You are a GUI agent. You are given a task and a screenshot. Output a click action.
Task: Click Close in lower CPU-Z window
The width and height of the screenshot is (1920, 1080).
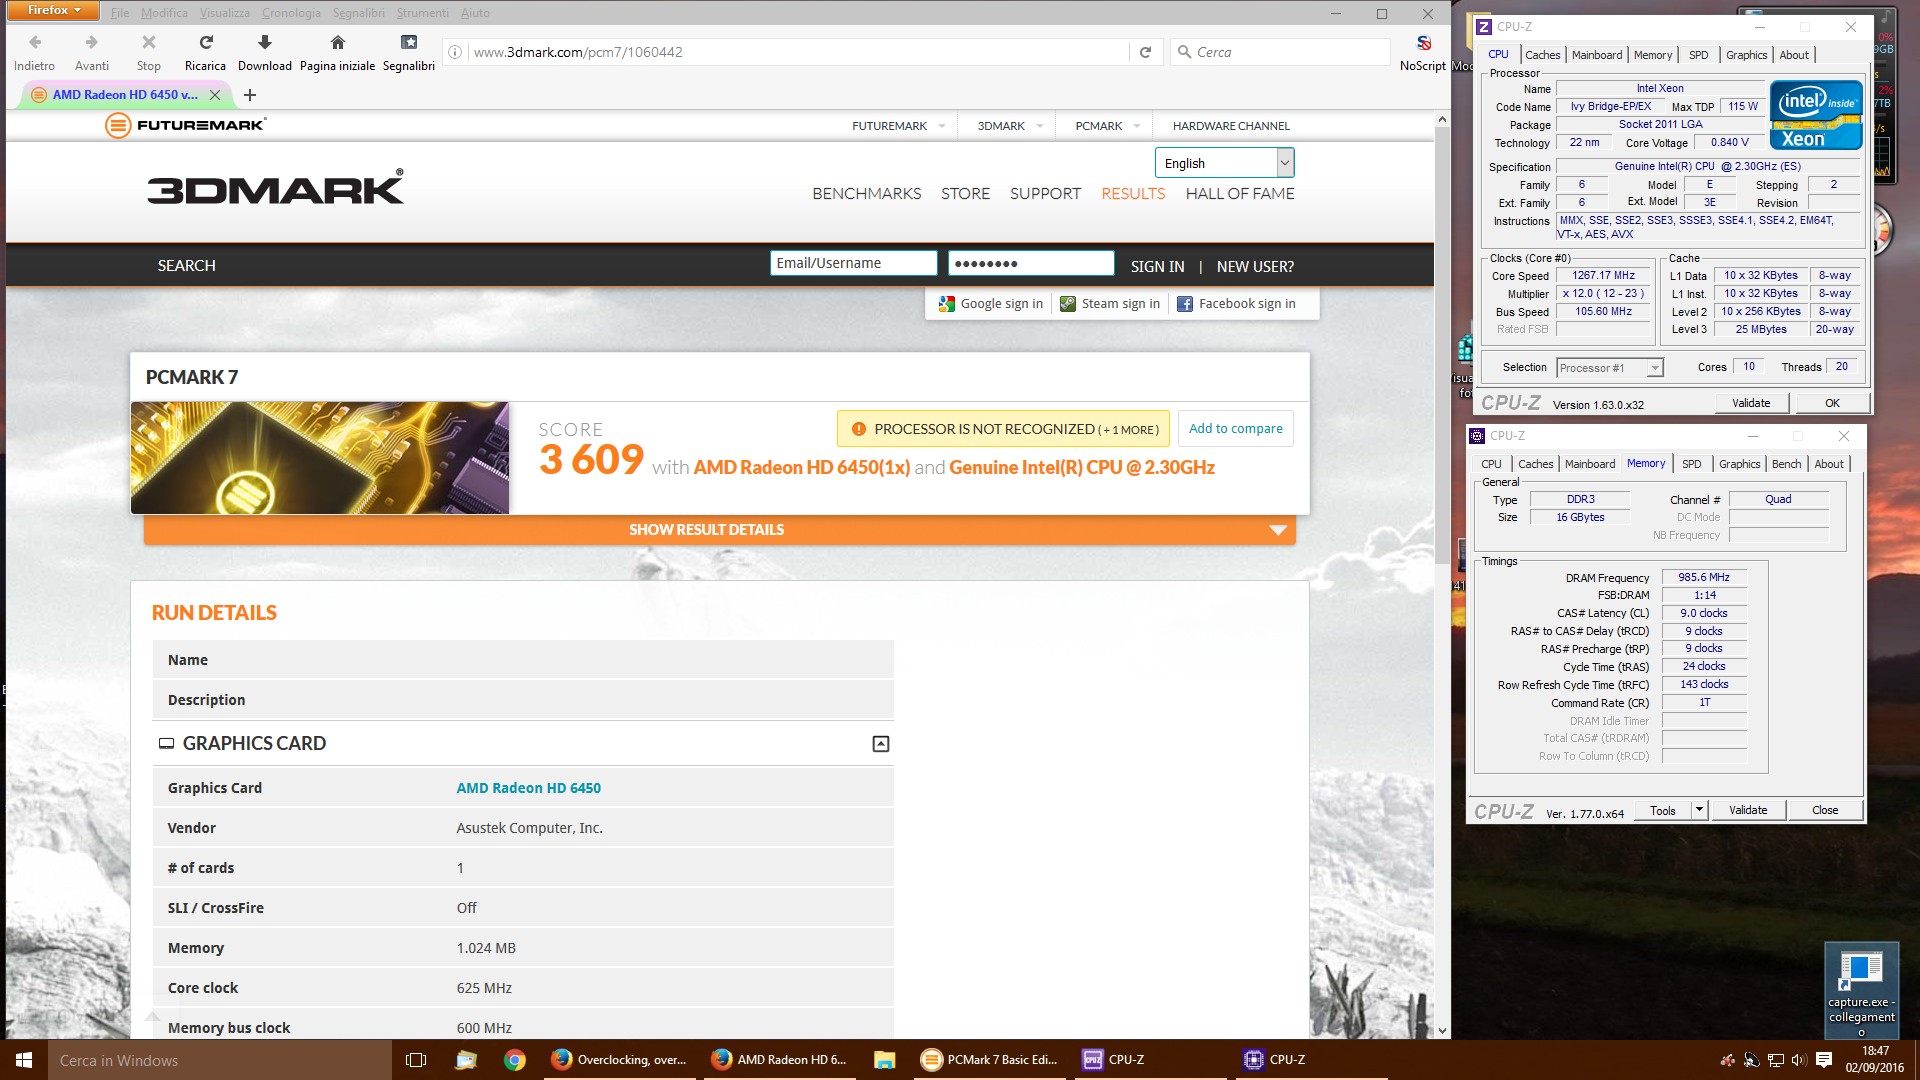click(x=1825, y=810)
